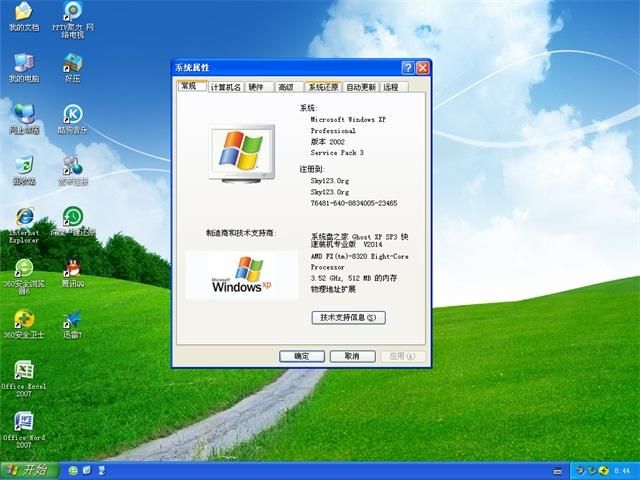Click the 'Service Pack 3' text
Viewport: 640px width, 480px height.
[x=337, y=153]
